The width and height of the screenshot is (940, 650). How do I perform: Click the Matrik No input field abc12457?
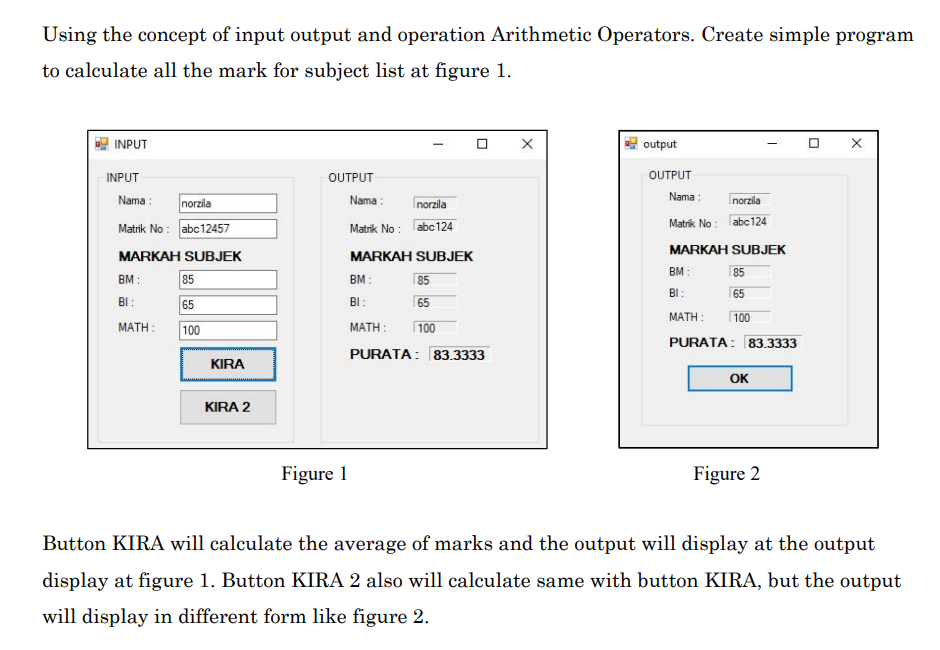tap(228, 228)
